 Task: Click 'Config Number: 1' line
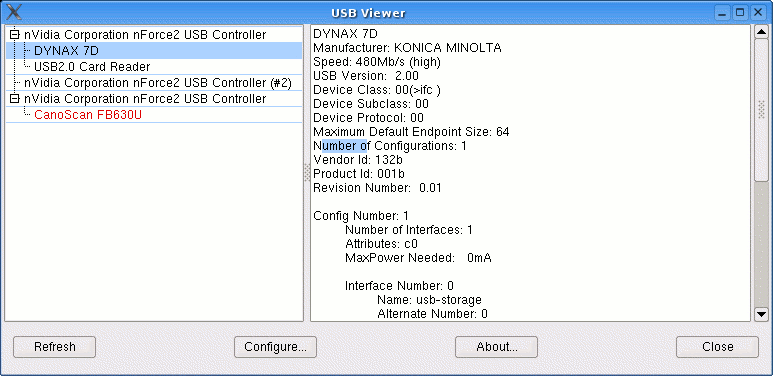click(x=361, y=216)
